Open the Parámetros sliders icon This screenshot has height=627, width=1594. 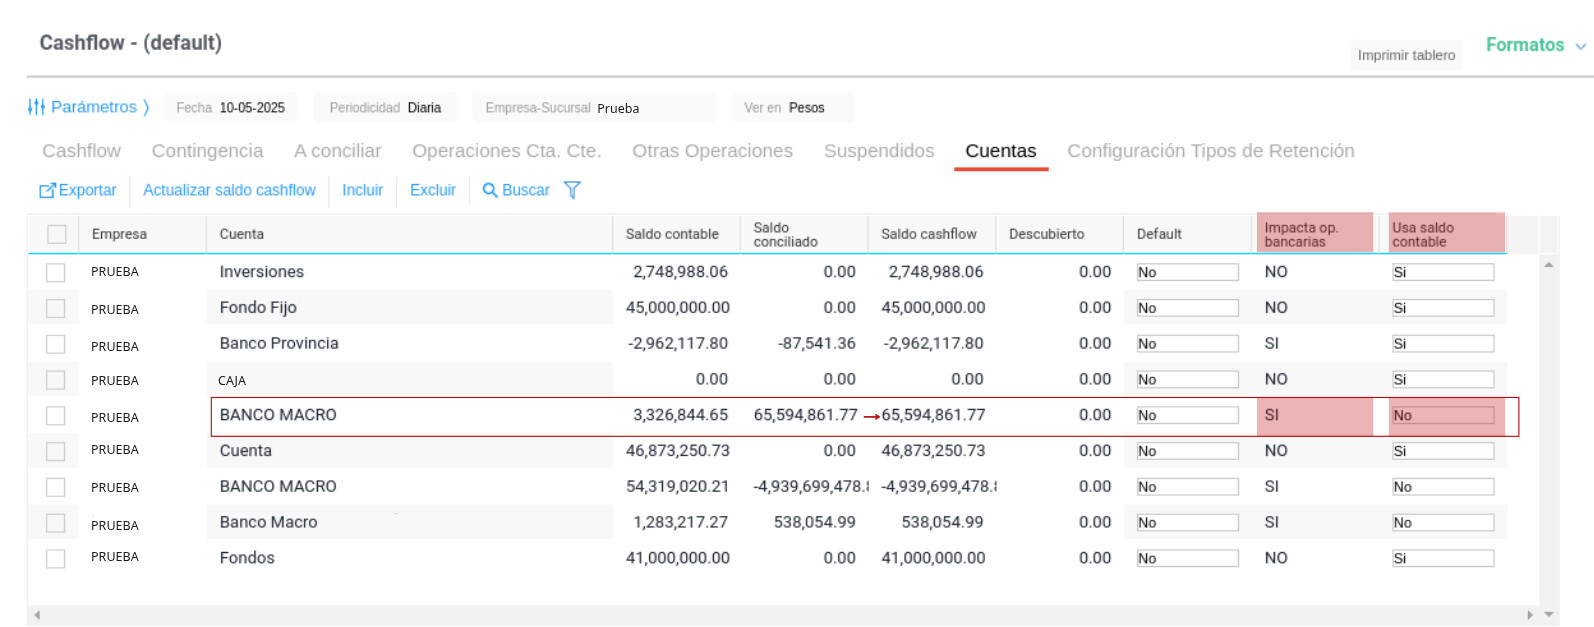pyautogui.click(x=36, y=107)
